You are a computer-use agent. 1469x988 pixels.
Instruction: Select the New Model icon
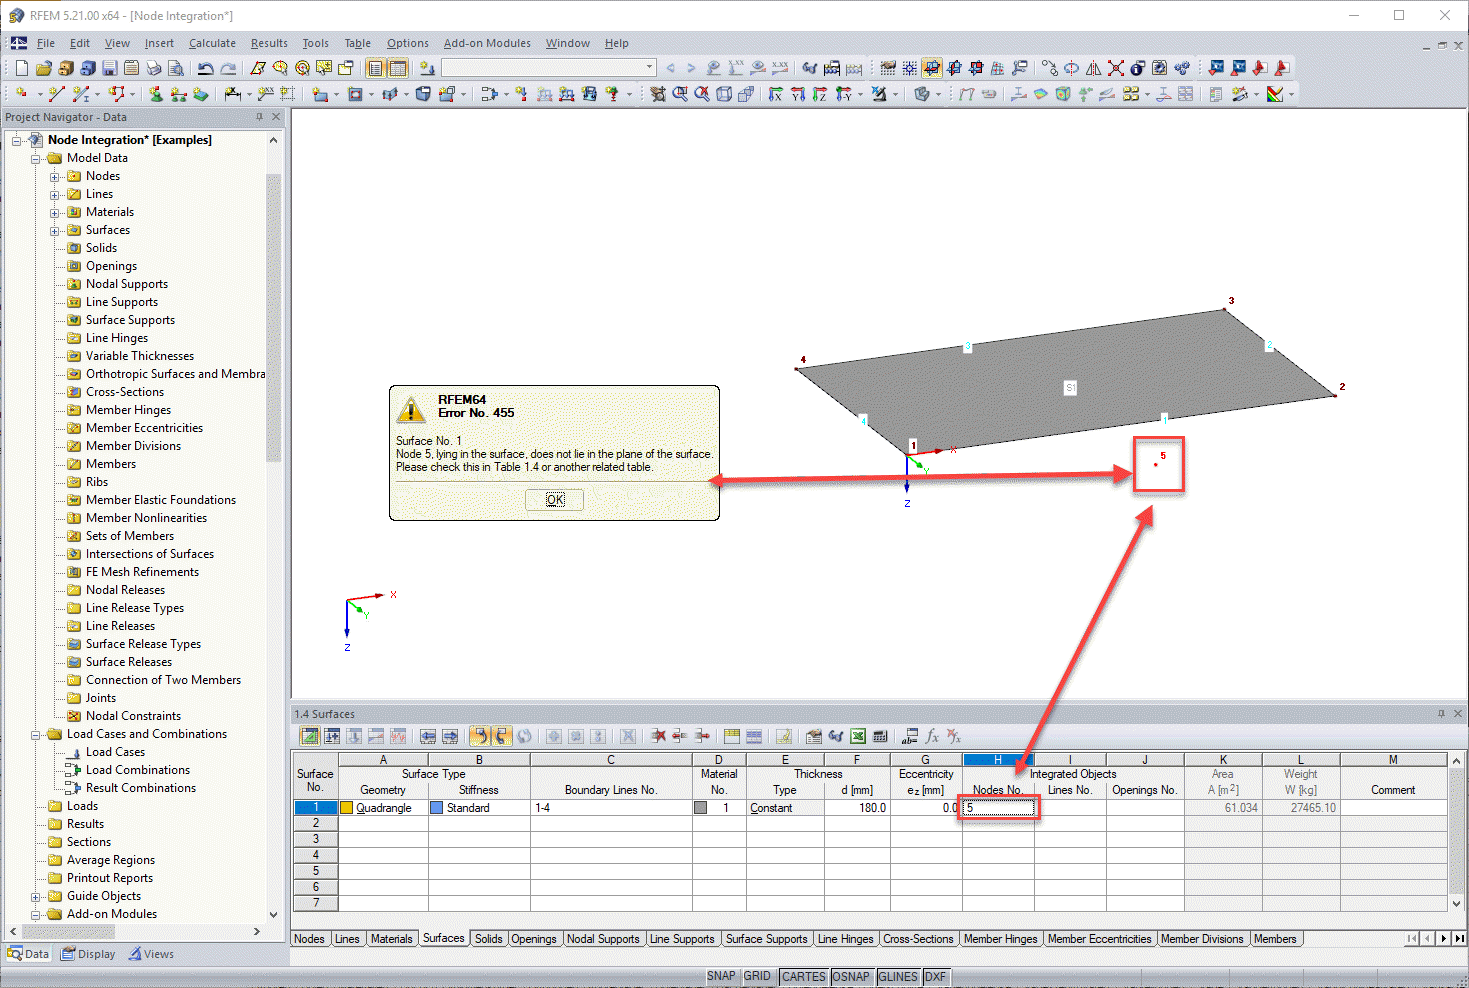tap(19, 67)
